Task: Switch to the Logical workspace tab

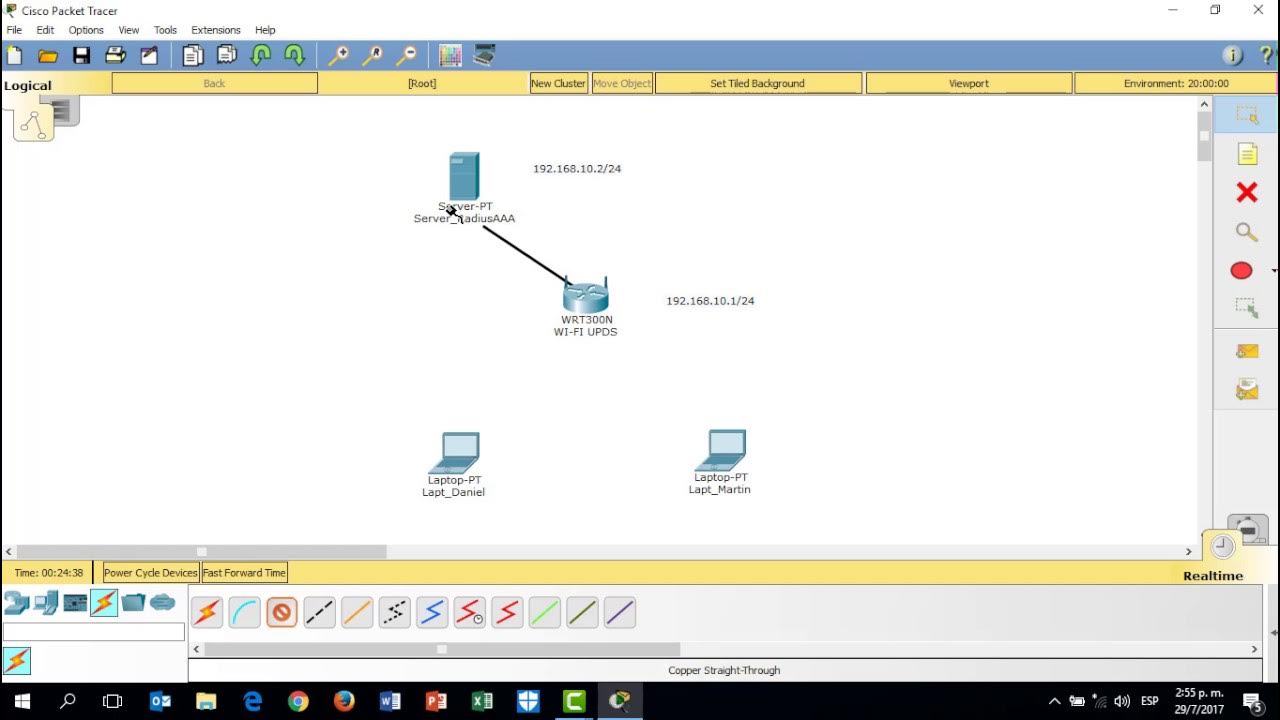Action: [x=28, y=85]
